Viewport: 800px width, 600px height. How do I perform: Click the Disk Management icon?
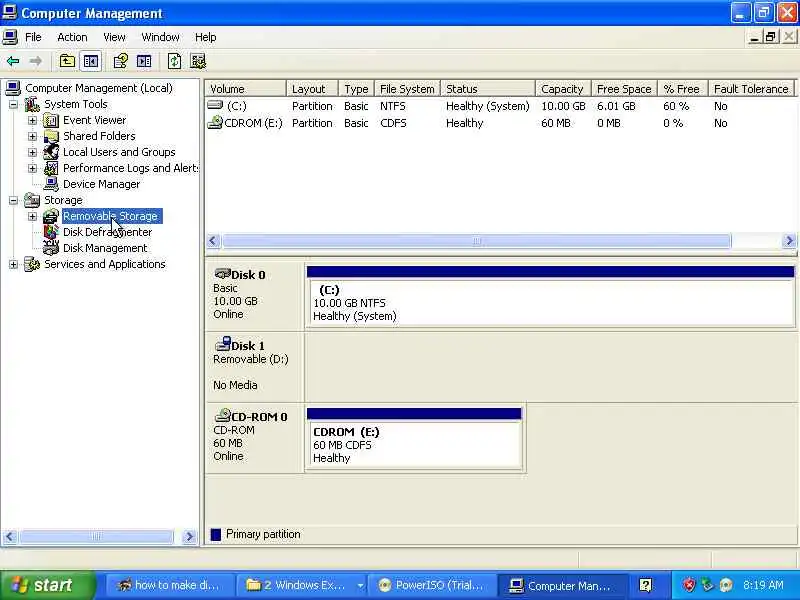(x=51, y=247)
